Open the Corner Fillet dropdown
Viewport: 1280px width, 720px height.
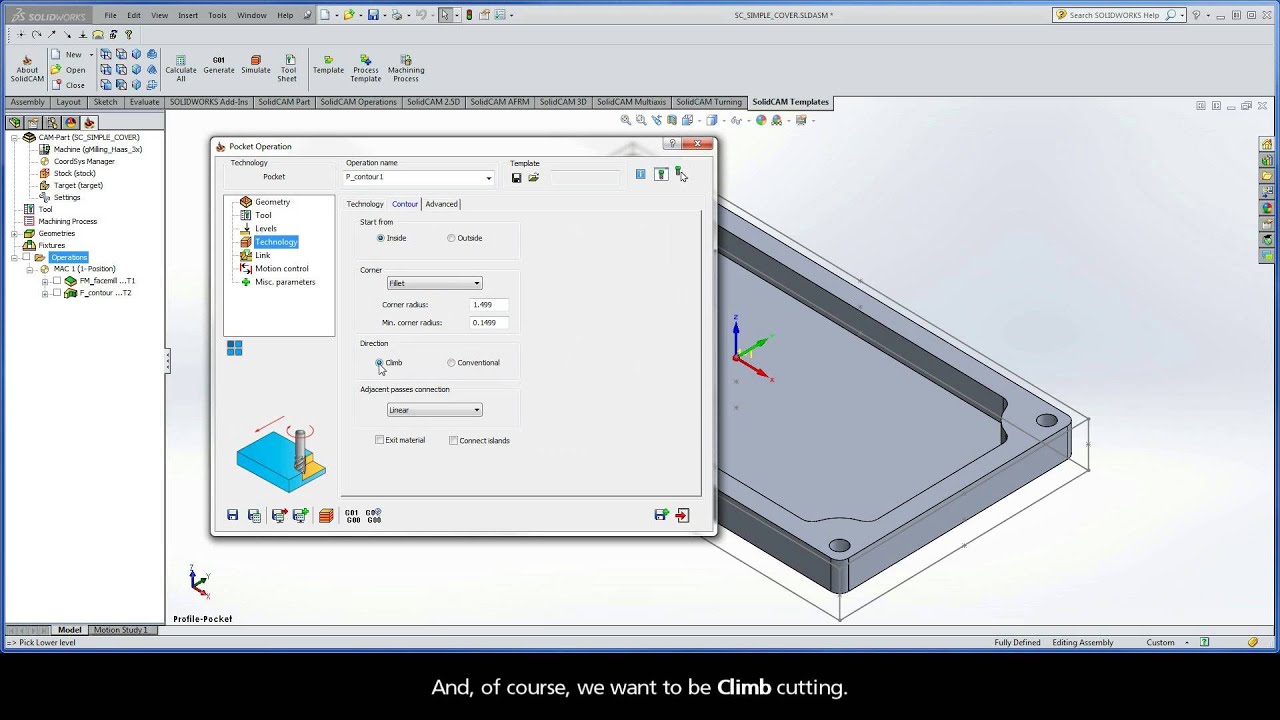434,283
